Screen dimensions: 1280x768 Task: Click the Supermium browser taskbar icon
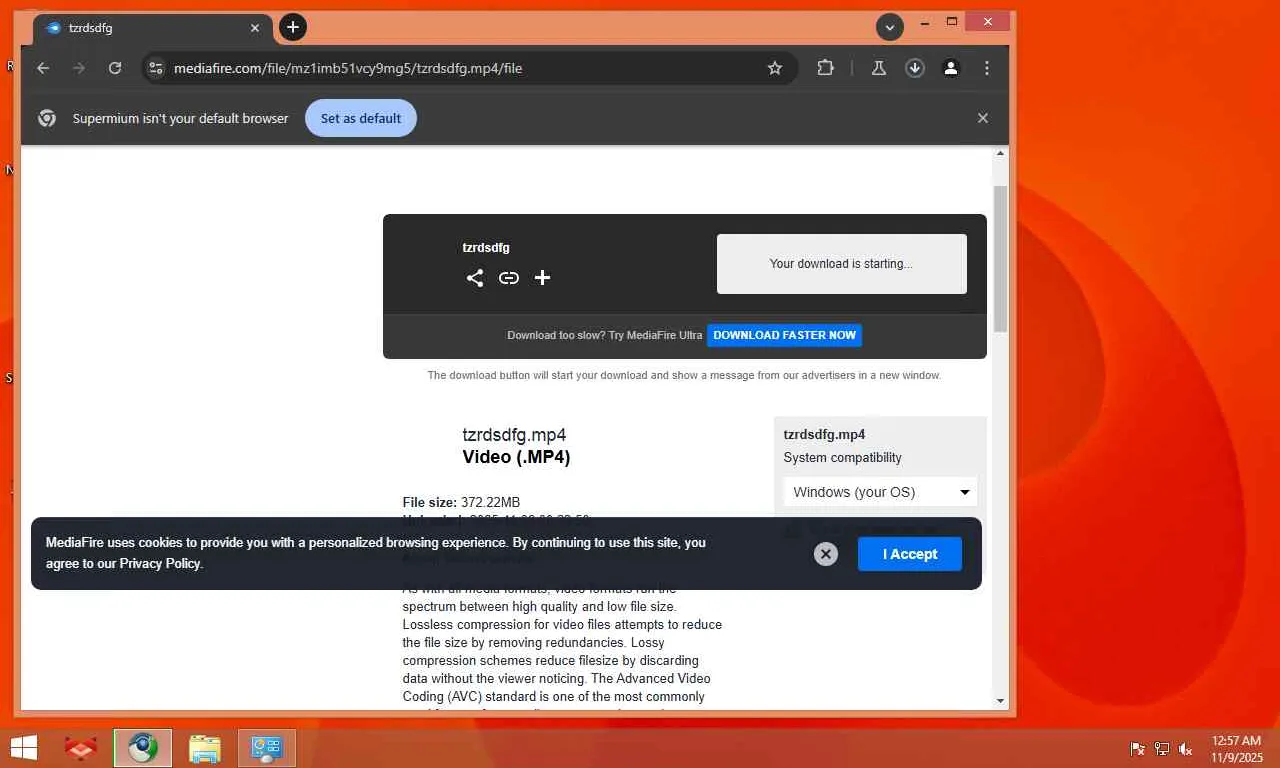[x=143, y=748]
